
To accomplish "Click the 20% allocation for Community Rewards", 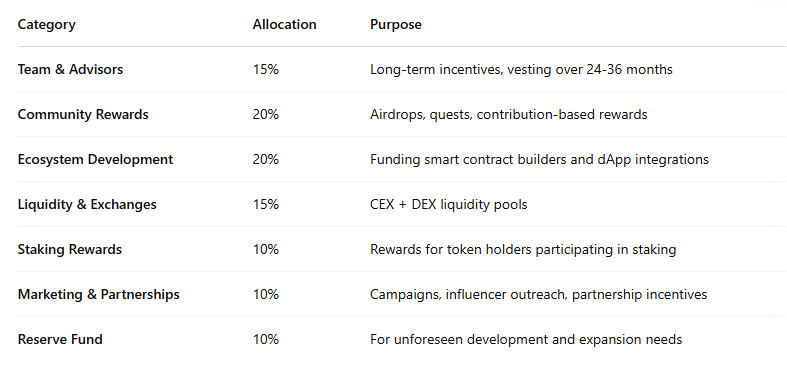I will tap(266, 114).
